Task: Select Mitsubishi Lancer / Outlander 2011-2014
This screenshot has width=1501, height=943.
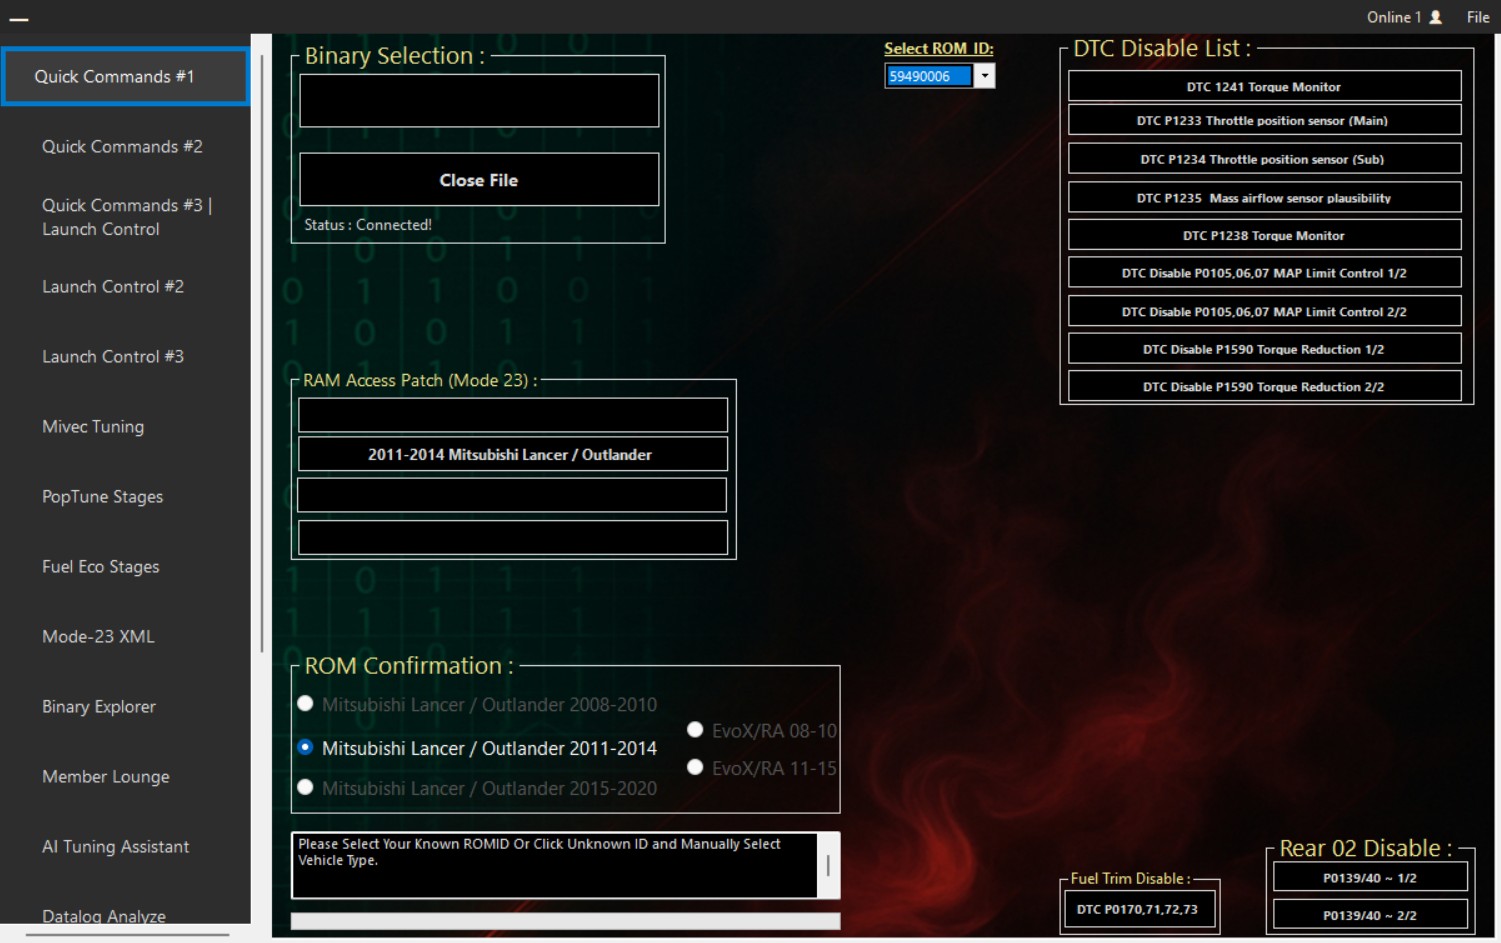Action: point(305,747)
